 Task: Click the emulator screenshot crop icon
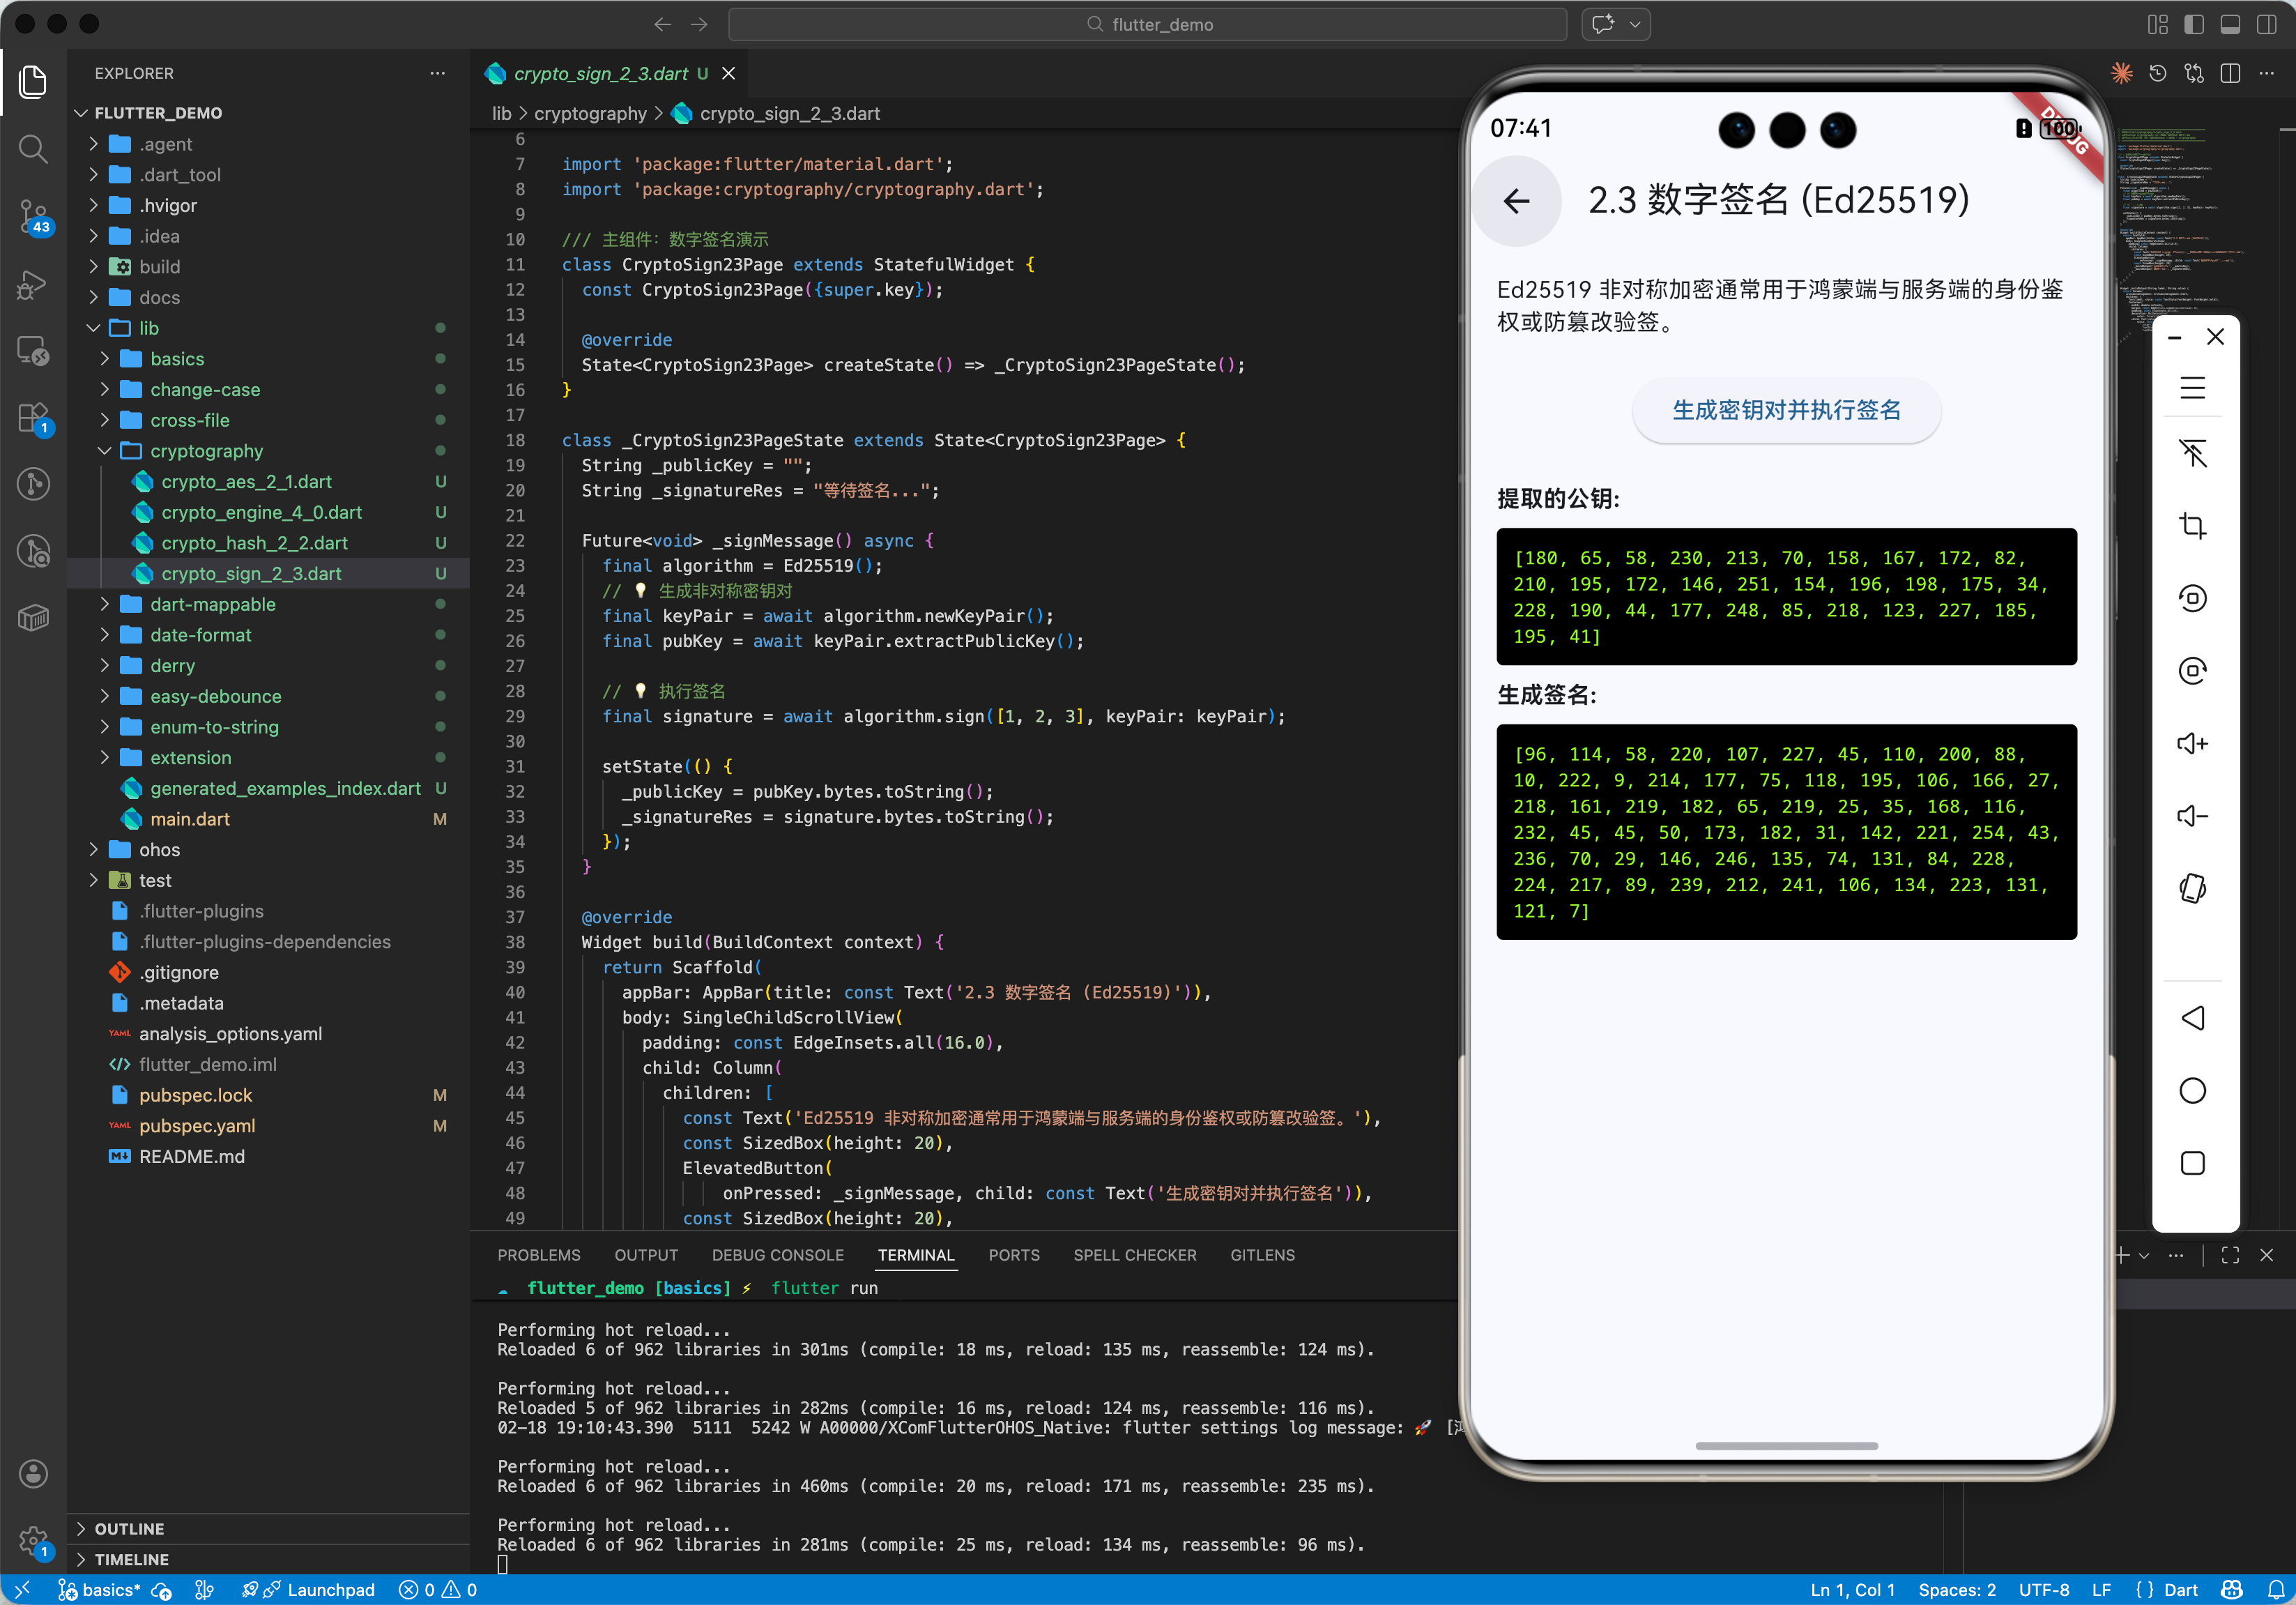[2192, 525]
